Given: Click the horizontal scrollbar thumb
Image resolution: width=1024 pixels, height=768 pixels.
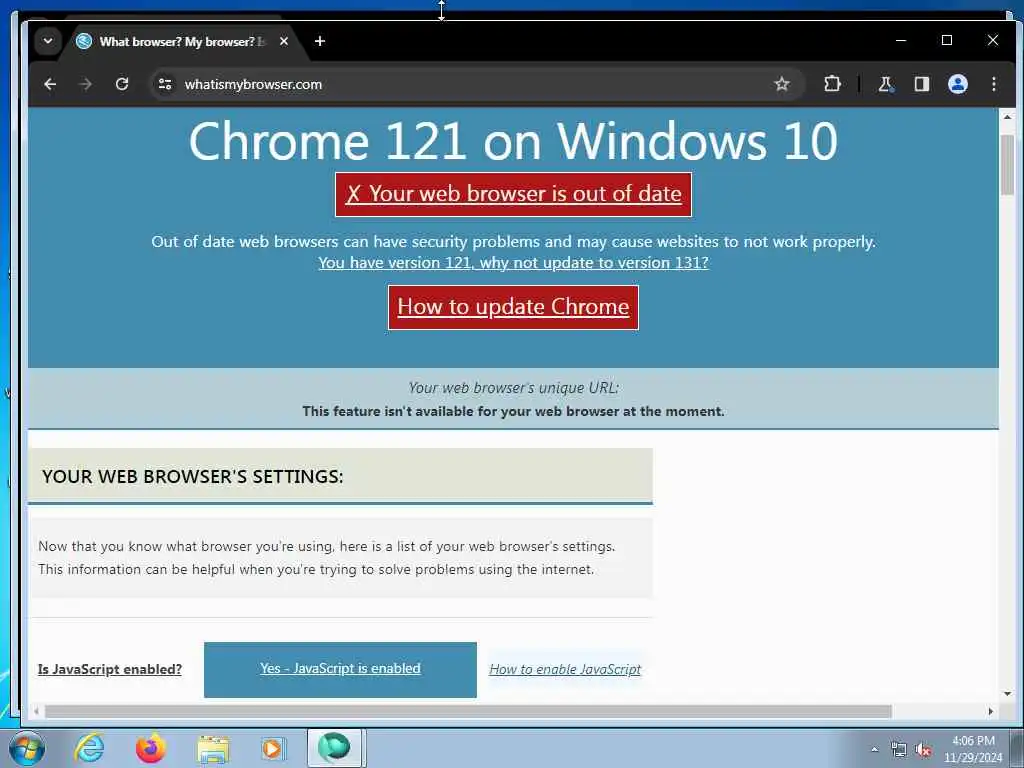Looking at the screenshot, I should point(468,711).
